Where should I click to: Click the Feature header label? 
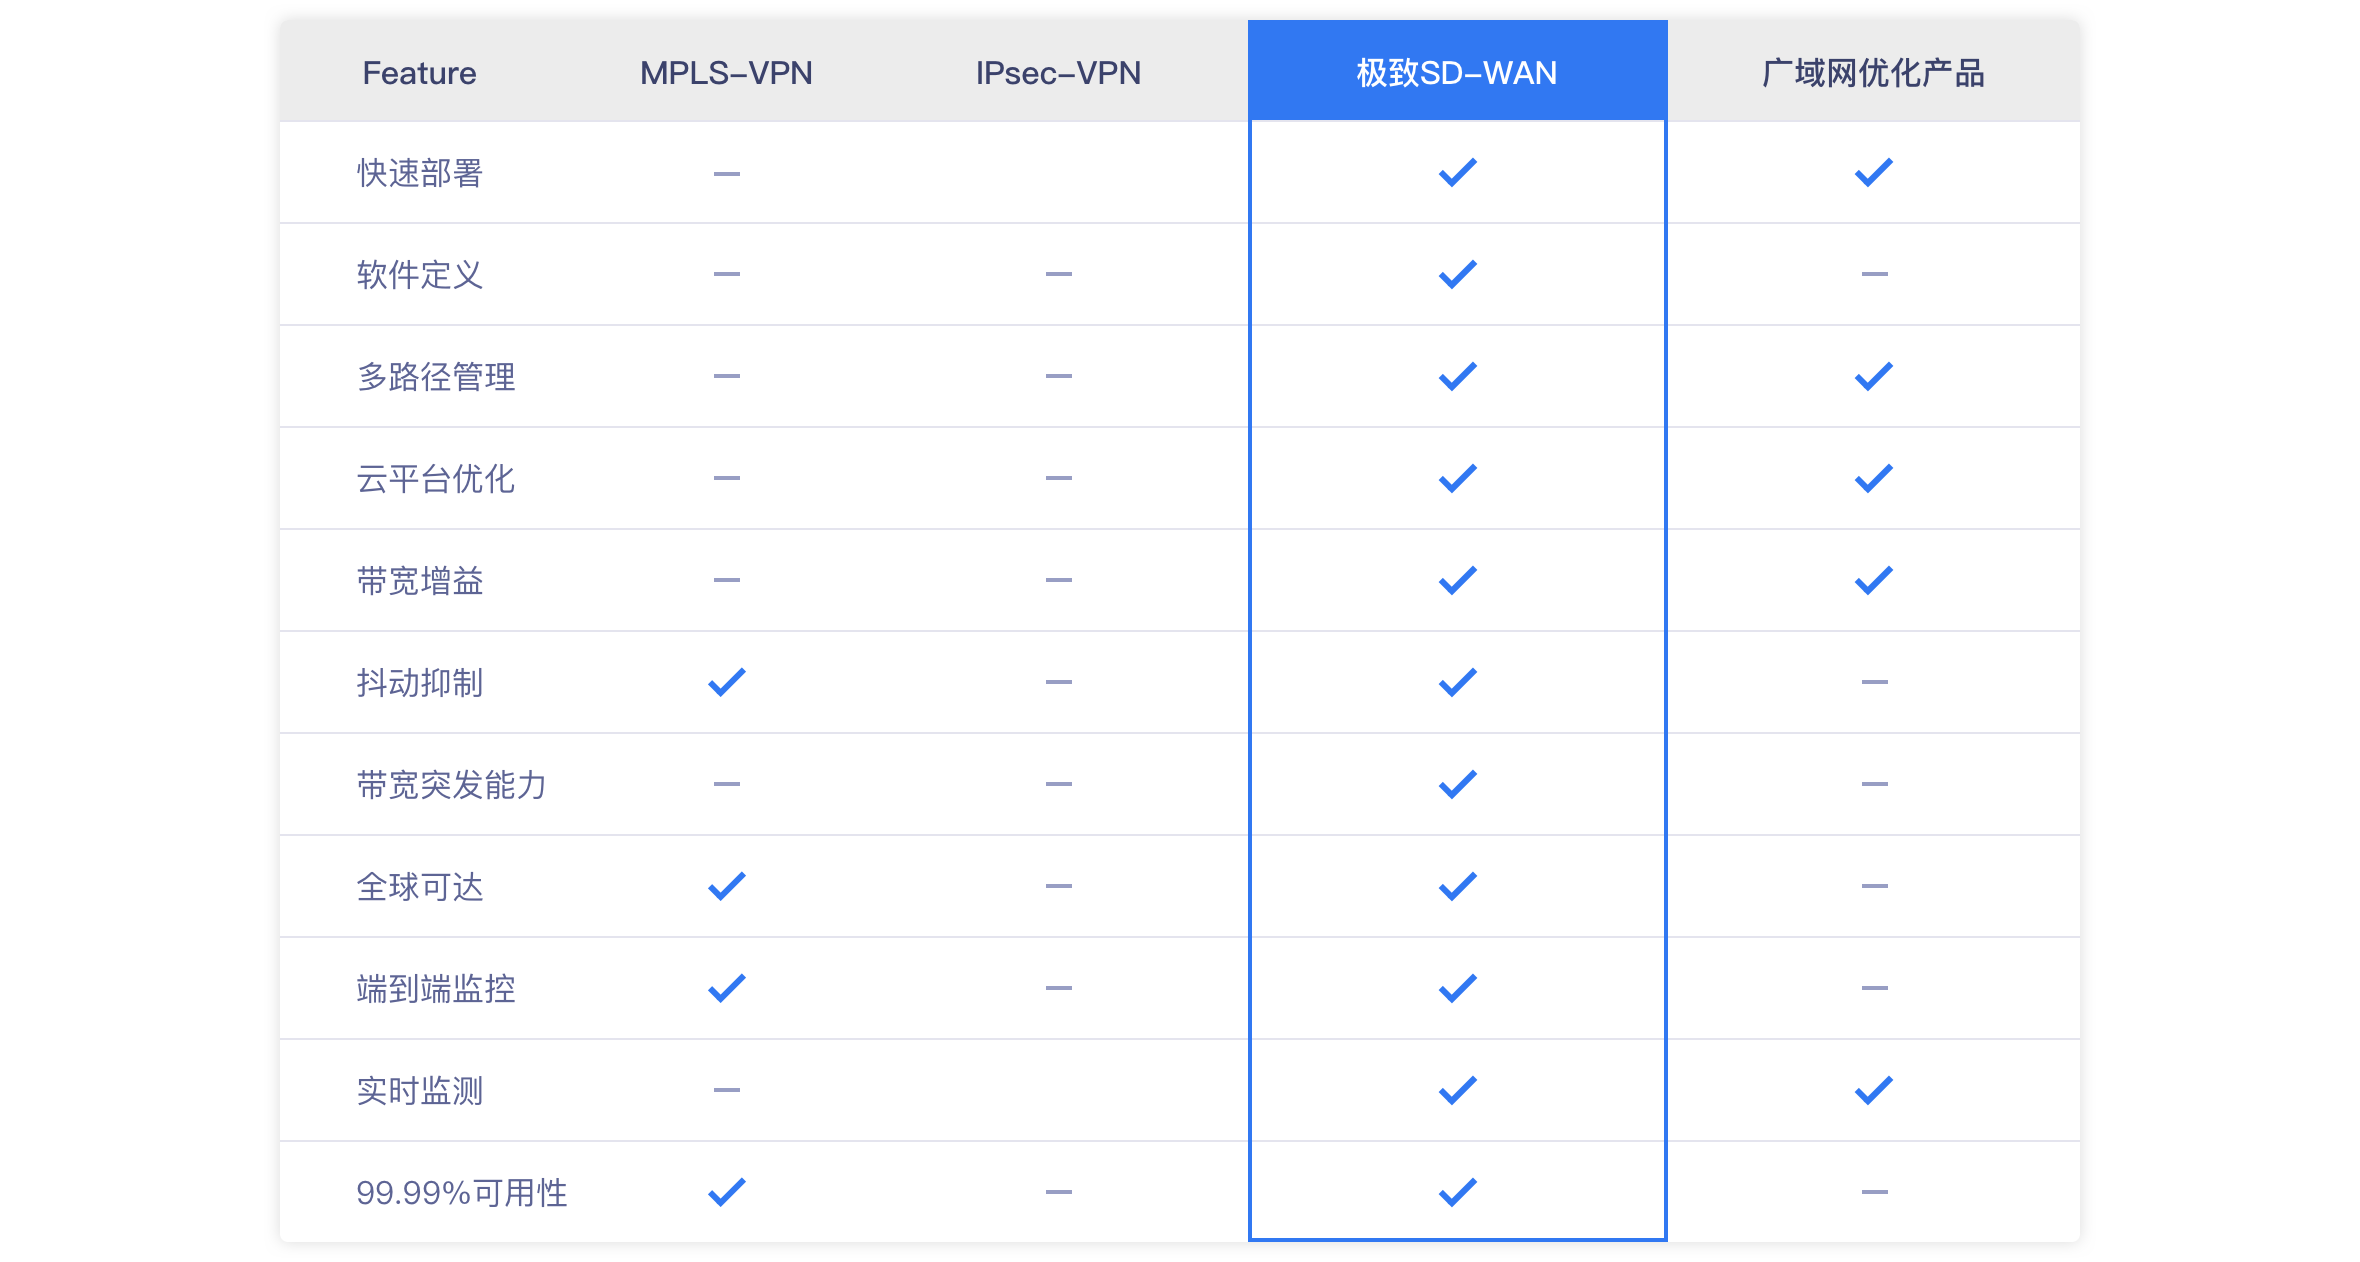click(x=419, y=73)
